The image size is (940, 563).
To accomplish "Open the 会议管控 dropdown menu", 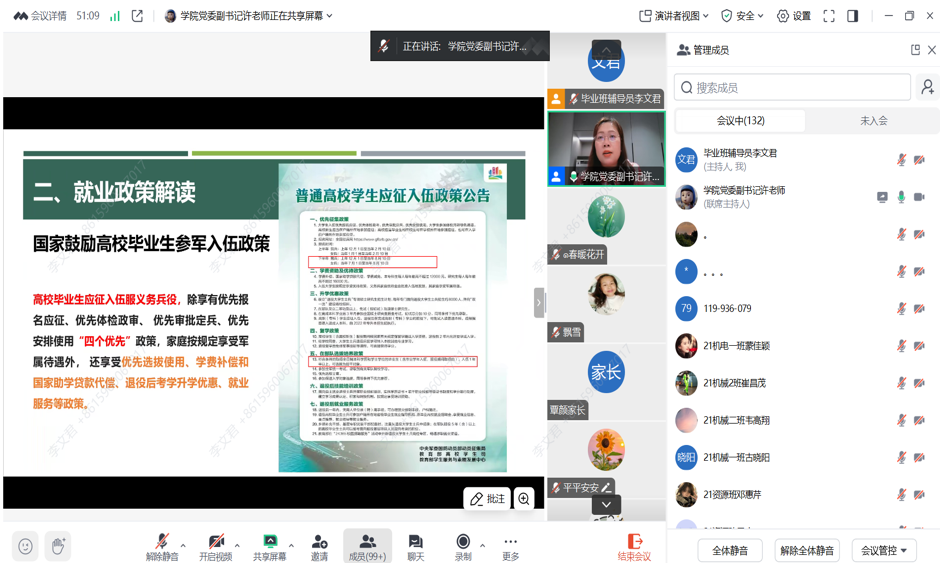I will coord(884,550).
